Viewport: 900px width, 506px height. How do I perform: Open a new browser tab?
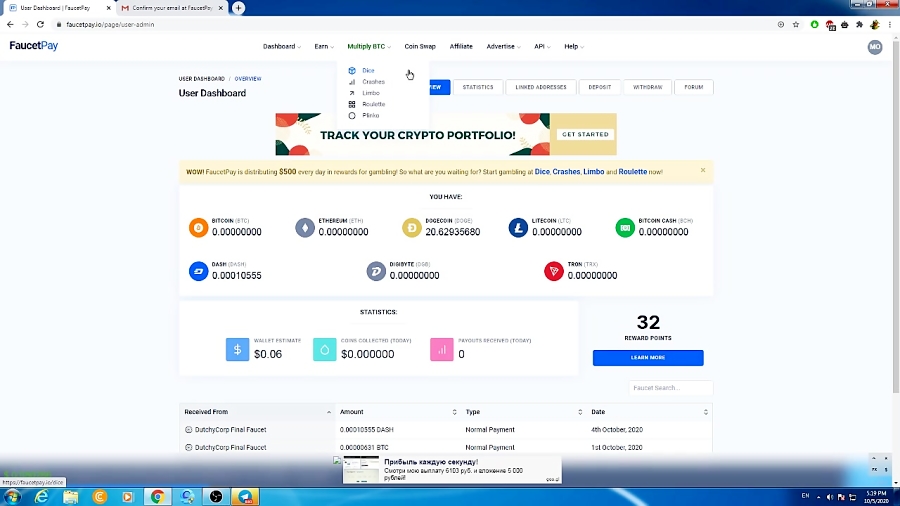(x=238, y=8)
